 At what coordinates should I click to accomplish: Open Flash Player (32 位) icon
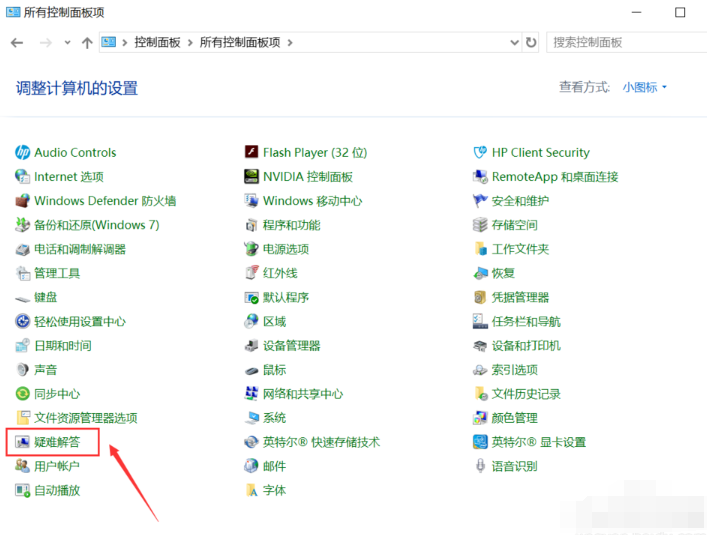[x=252, y=153]
